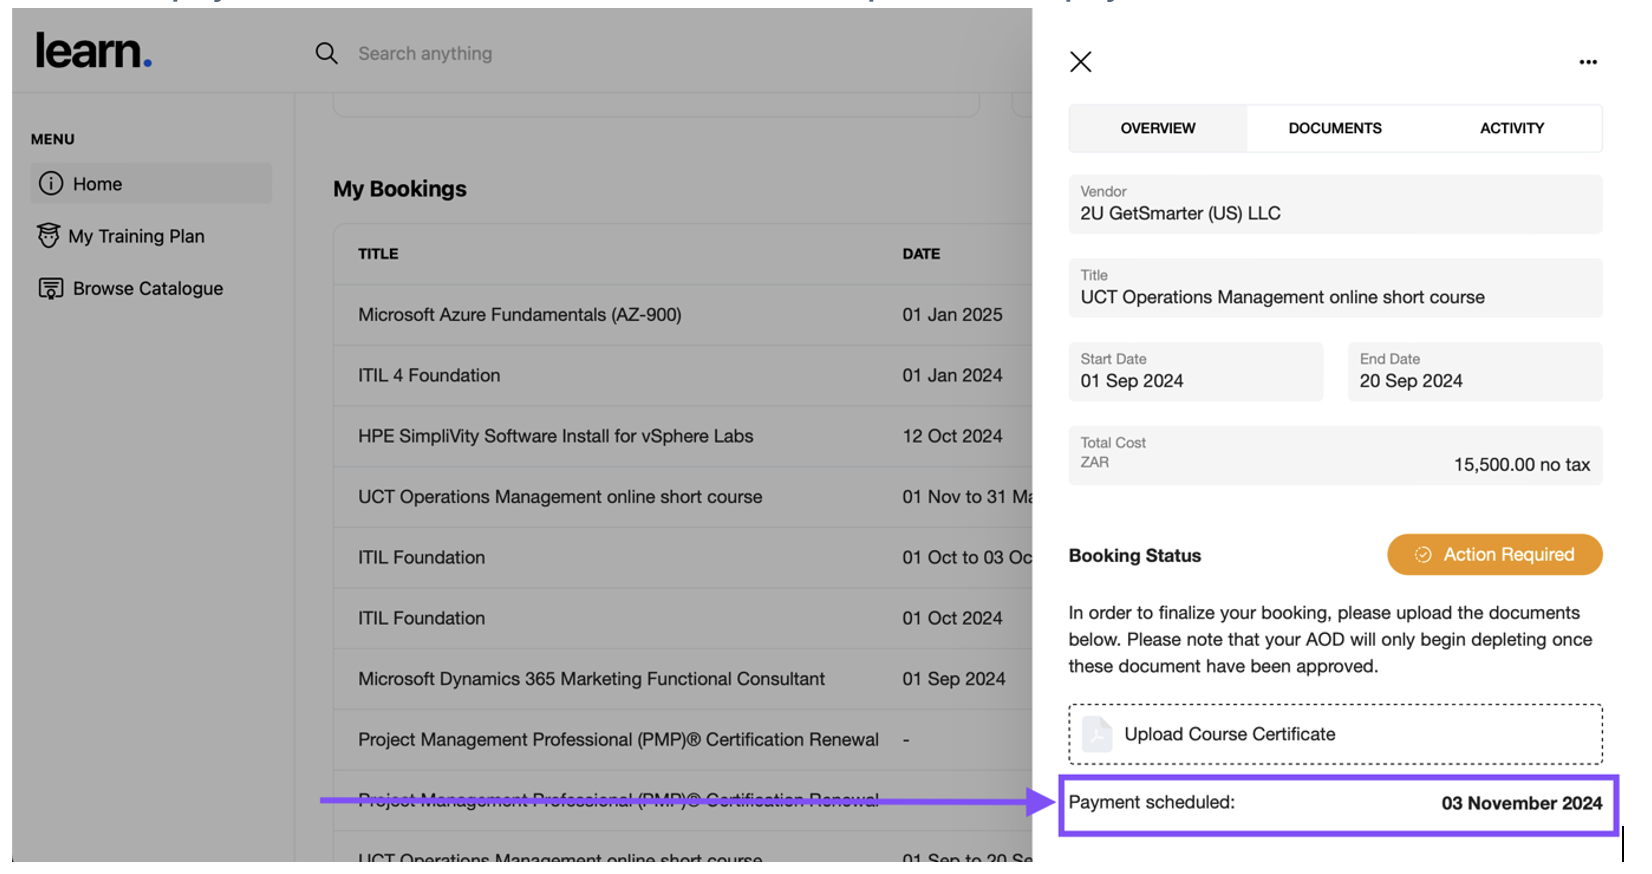1652x874 pixels.
Task: Switch to the Documents tab
Action: pyautogui.click(x=1335, y=128)
